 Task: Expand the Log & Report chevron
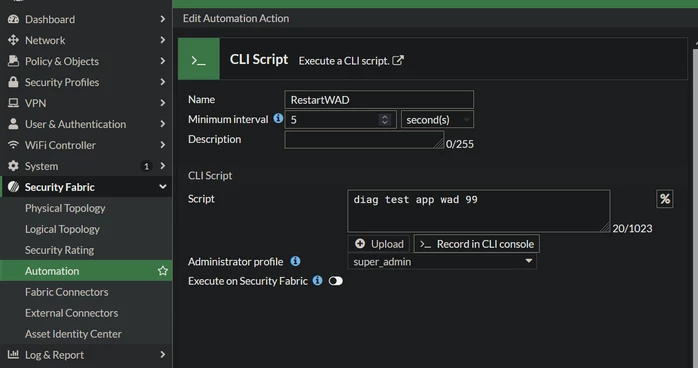pyautogui.click(x=162, y=355)
